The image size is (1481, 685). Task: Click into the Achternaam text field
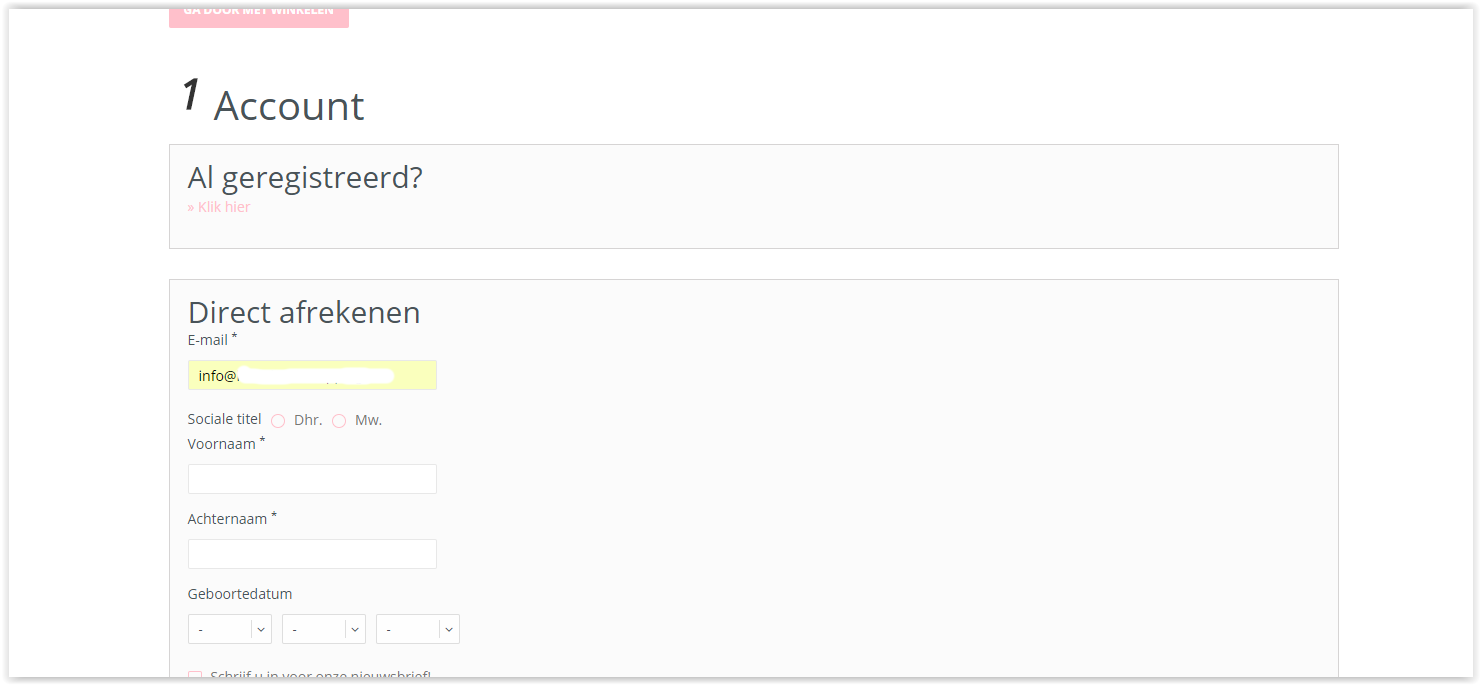point(312,554)
